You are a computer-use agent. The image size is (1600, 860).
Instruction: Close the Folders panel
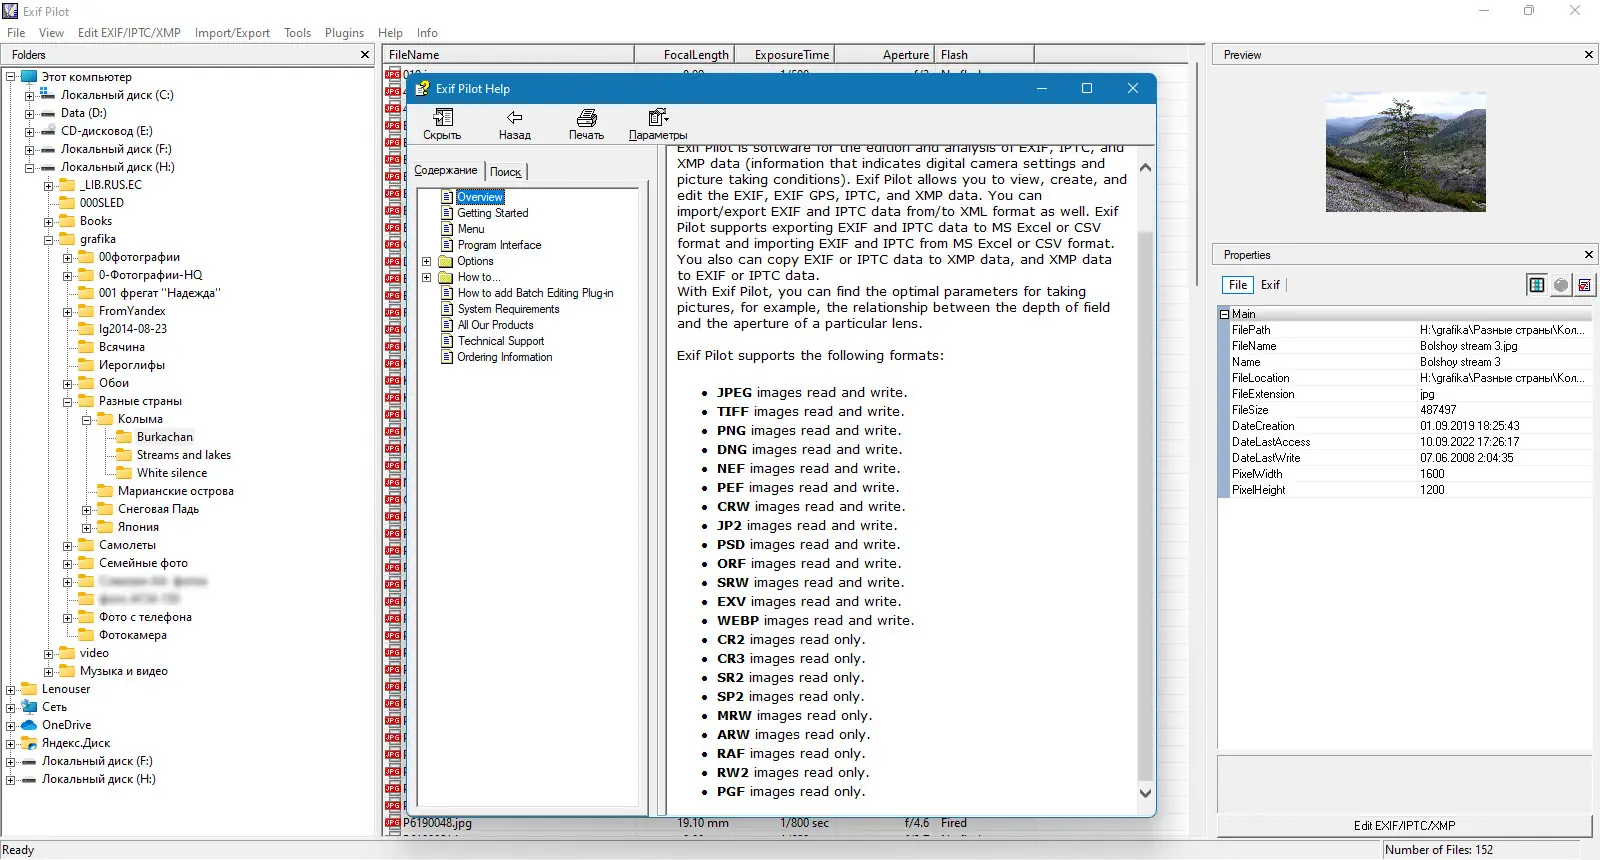[365, 55]
